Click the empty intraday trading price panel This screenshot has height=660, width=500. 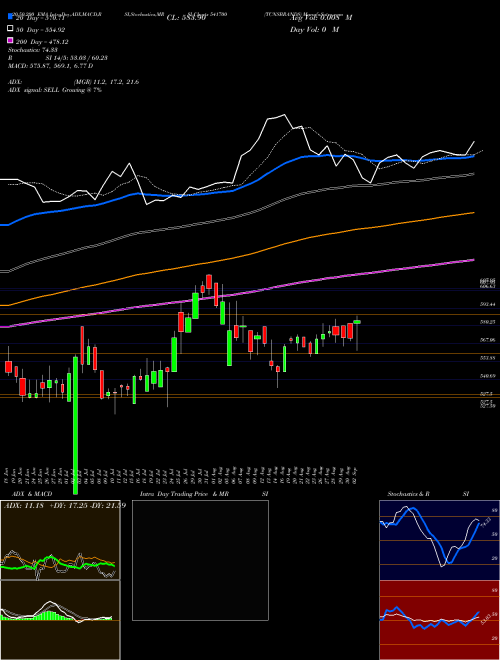point(200,560)
